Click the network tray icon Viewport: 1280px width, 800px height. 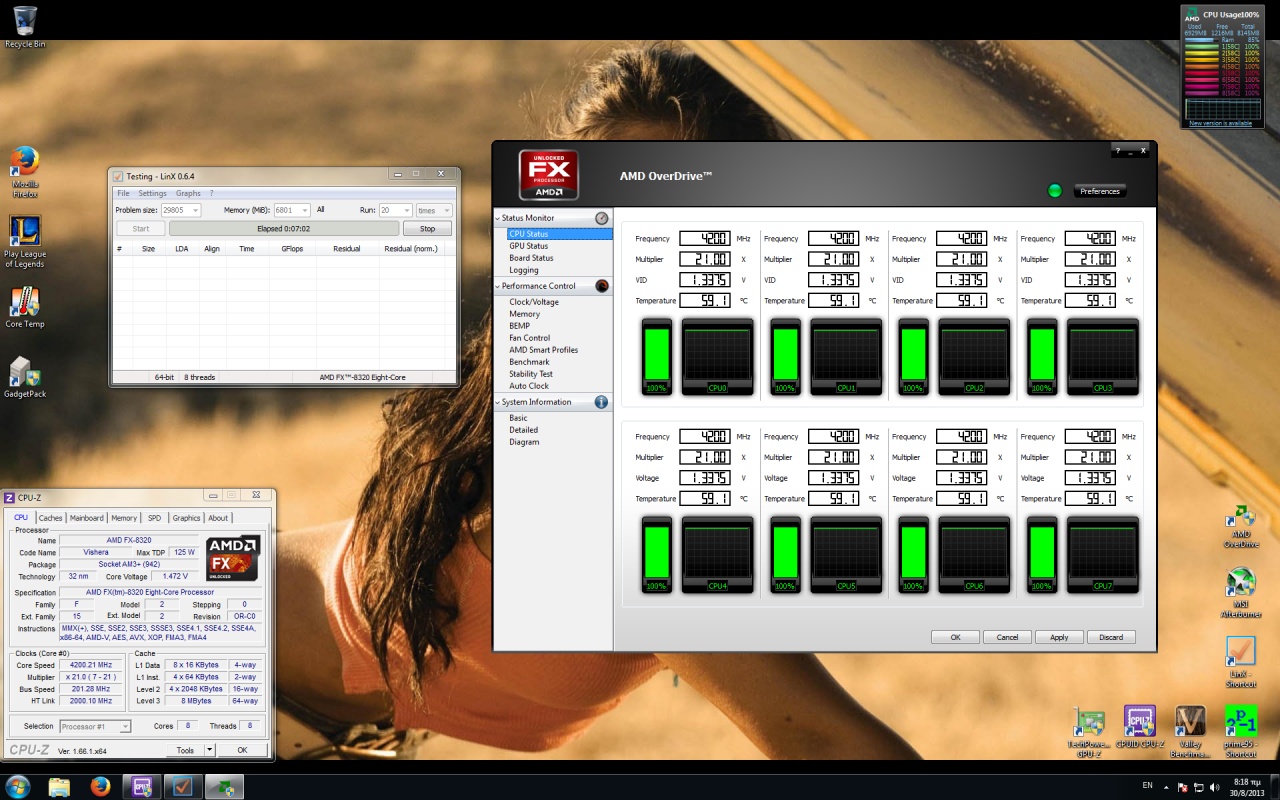tap(1198, 786)
